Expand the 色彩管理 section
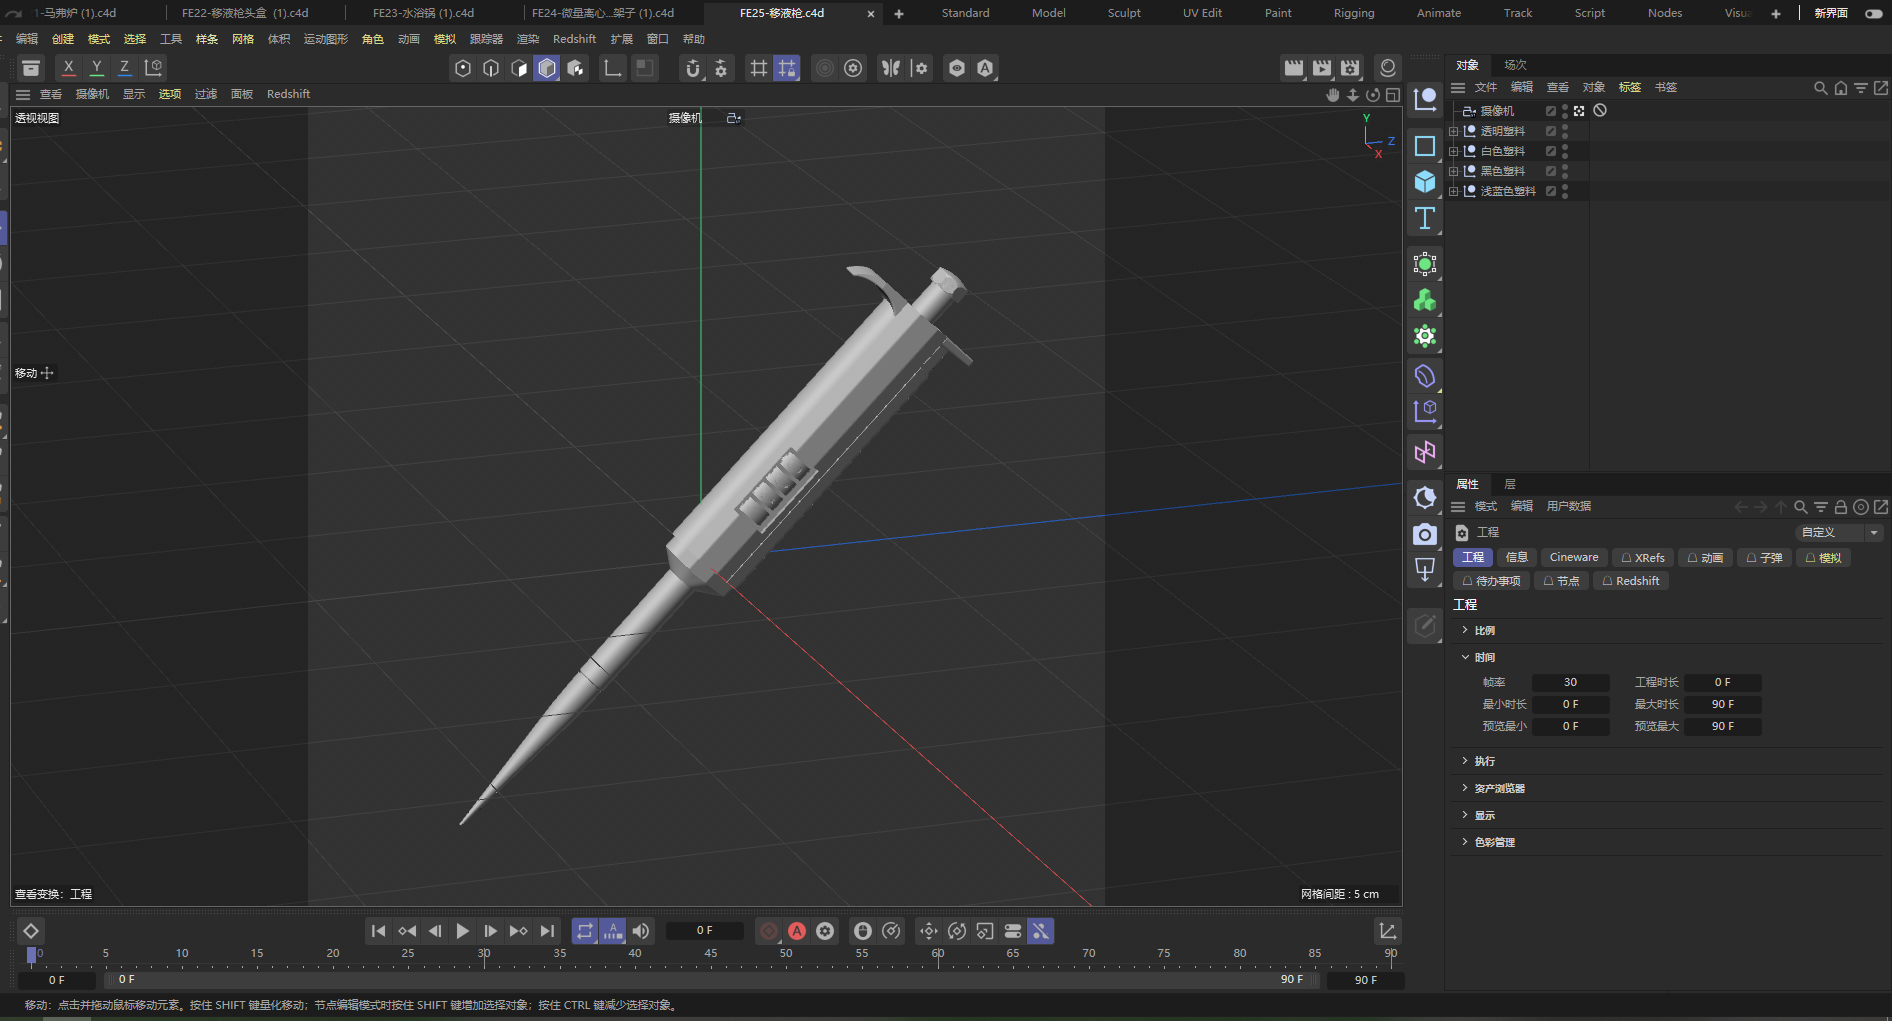Viewport: 1892px width, 1021px height. [1465, 842]
